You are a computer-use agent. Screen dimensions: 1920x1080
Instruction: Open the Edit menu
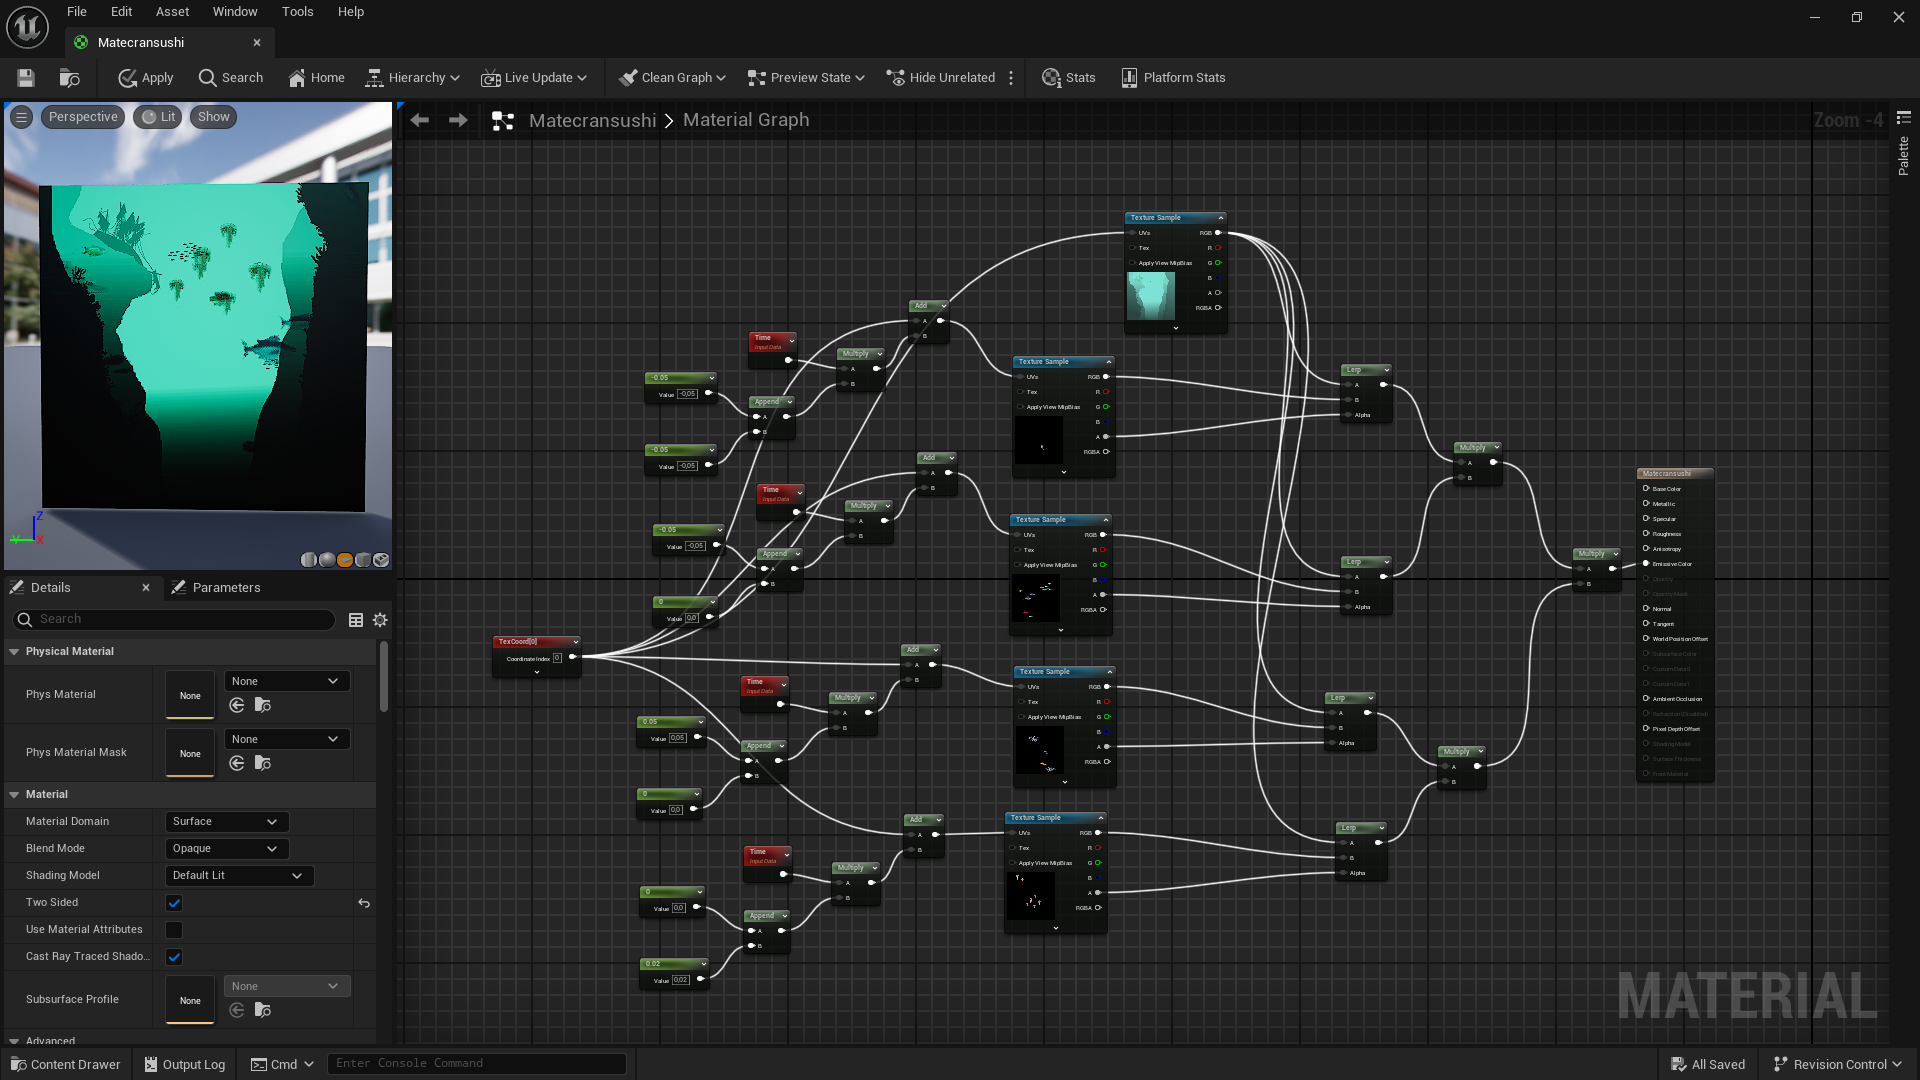tap(121, 12)
